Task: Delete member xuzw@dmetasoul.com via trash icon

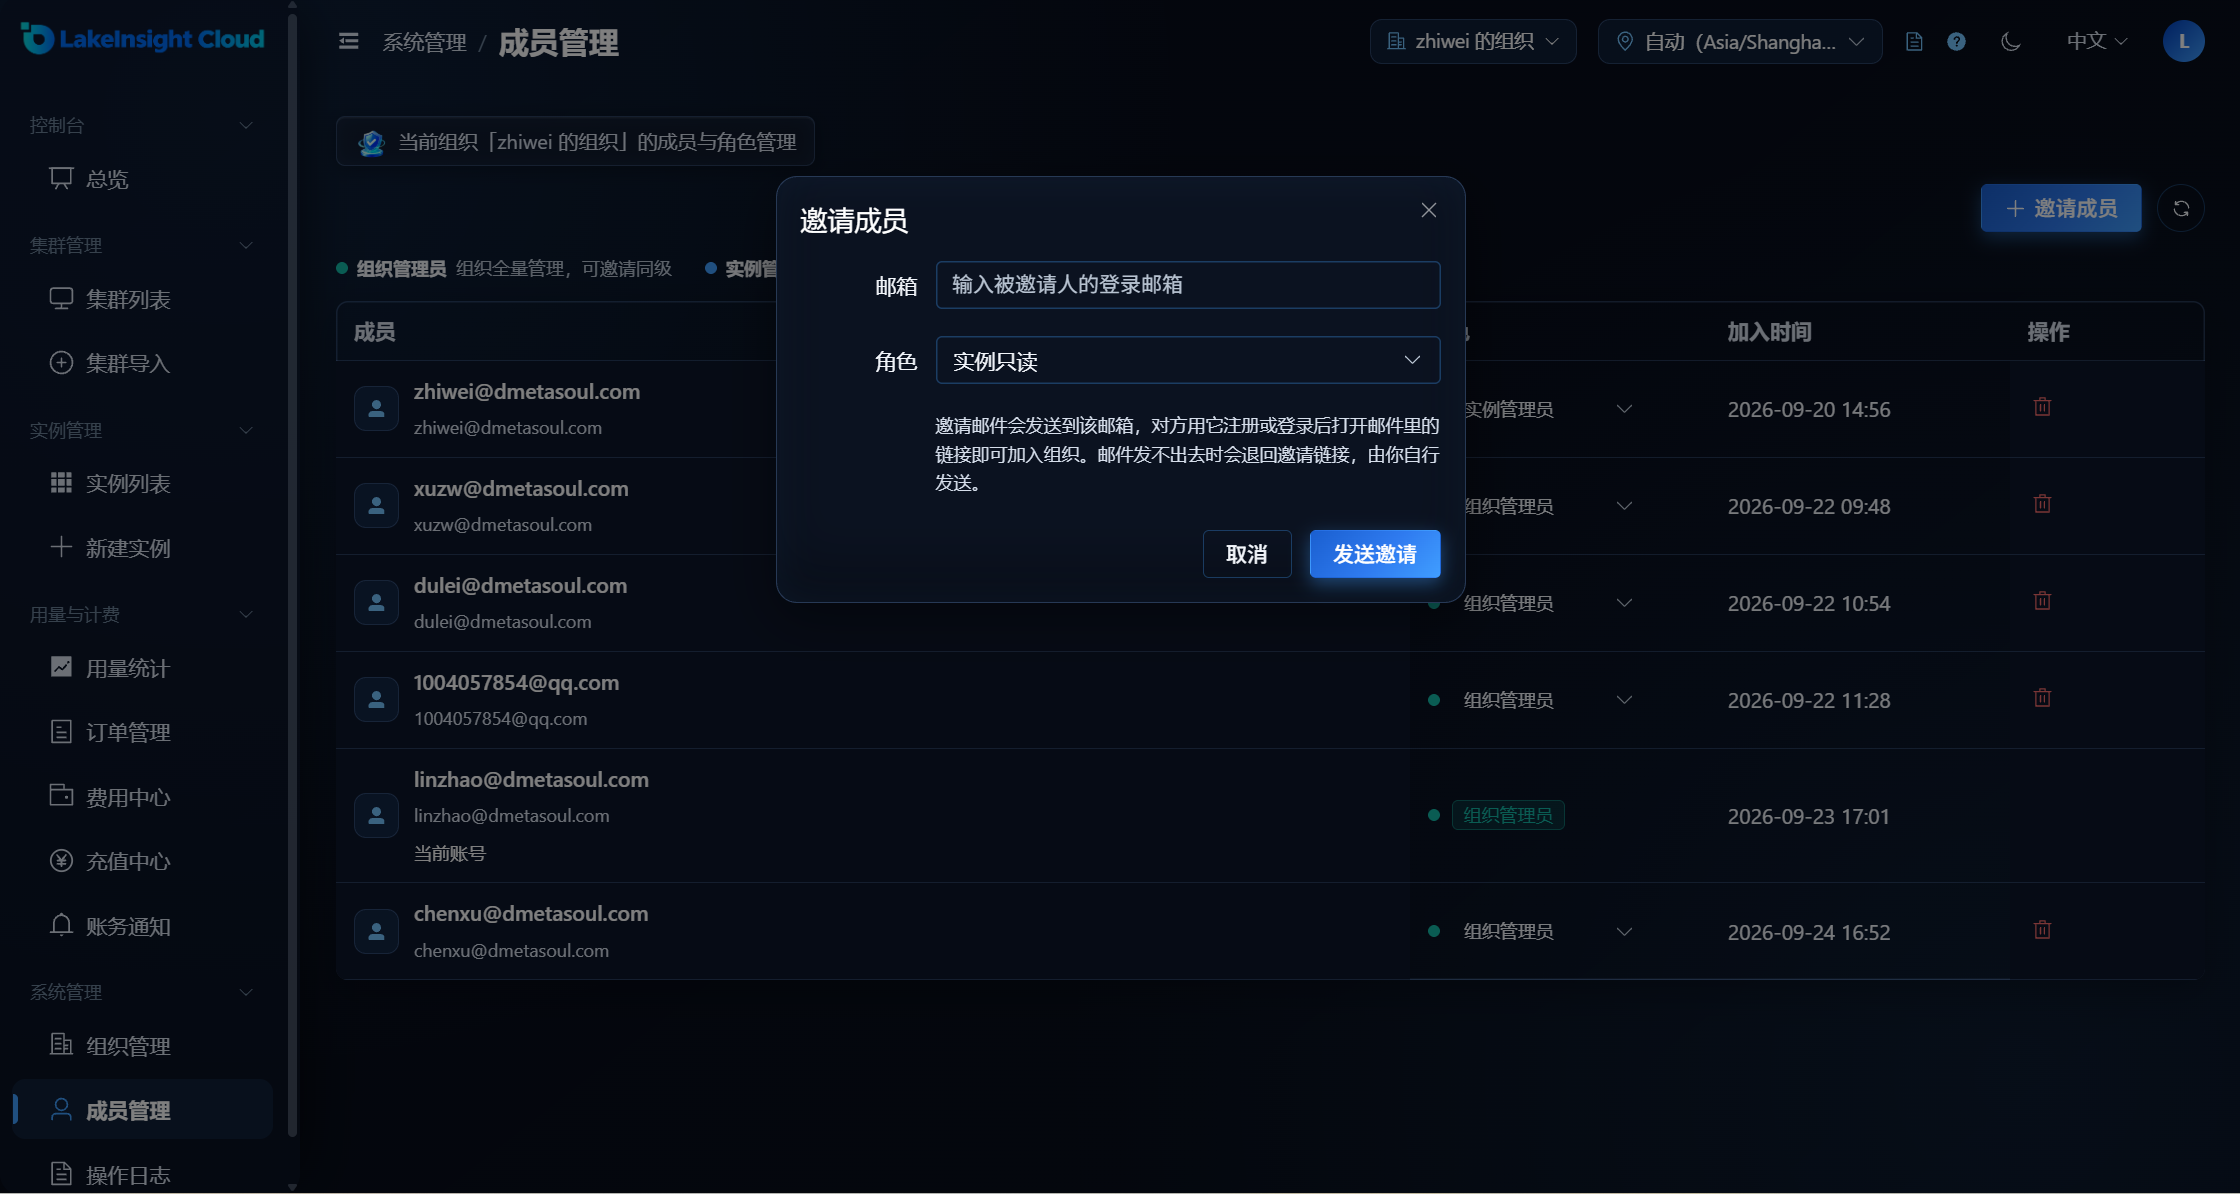Action: click(x=2042, y=504)
